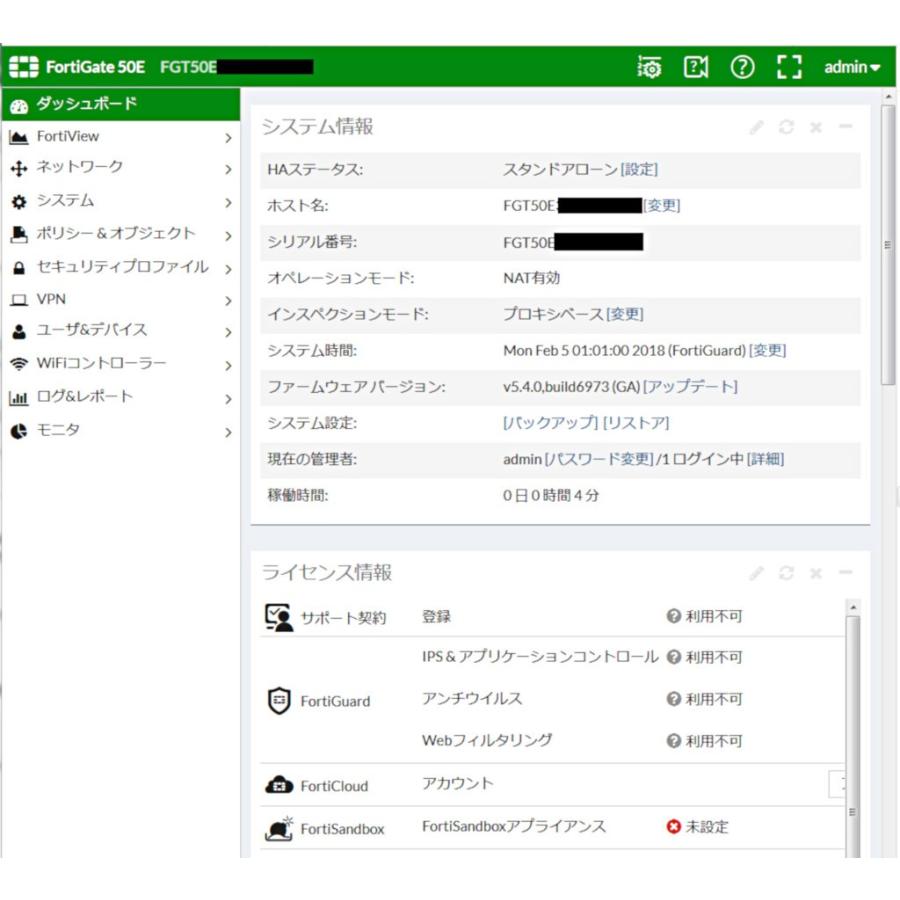Click the FortiGate logo icon in header

tap(23, 67)
